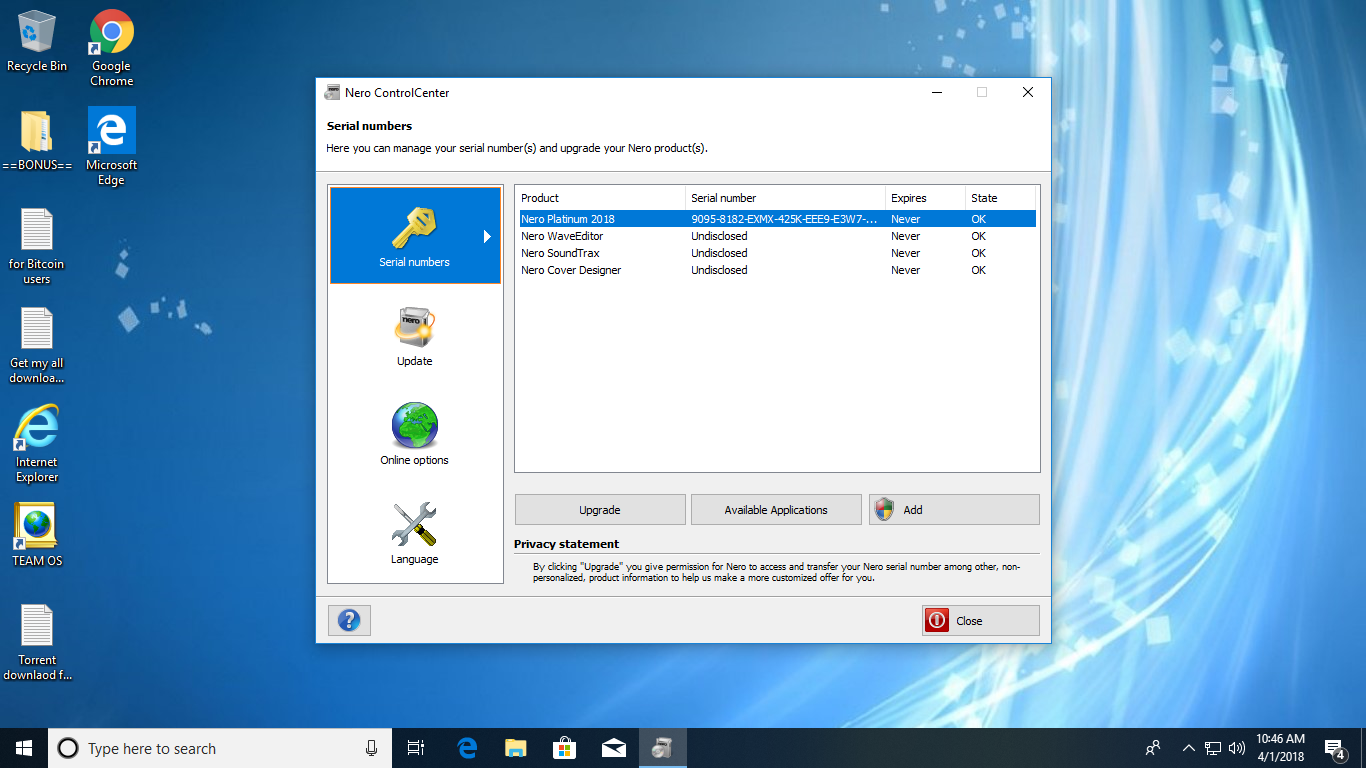Click the OK state for Nero Cover Designer

[x=978, y=270]
